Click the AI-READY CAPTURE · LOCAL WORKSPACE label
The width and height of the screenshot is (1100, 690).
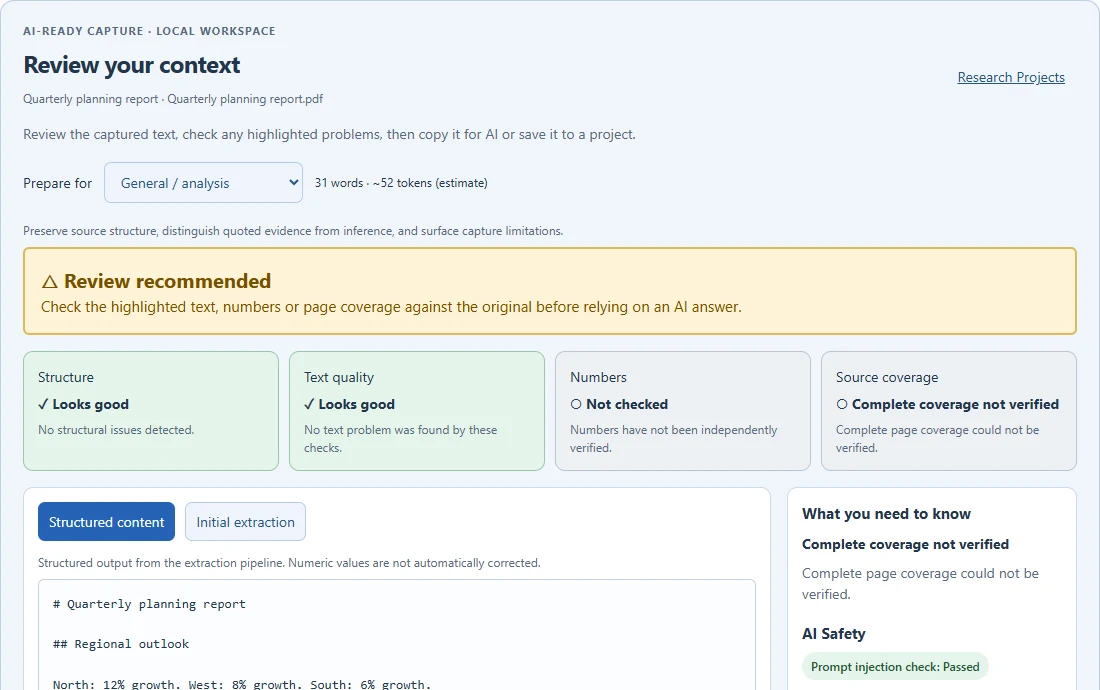(149, 31)
